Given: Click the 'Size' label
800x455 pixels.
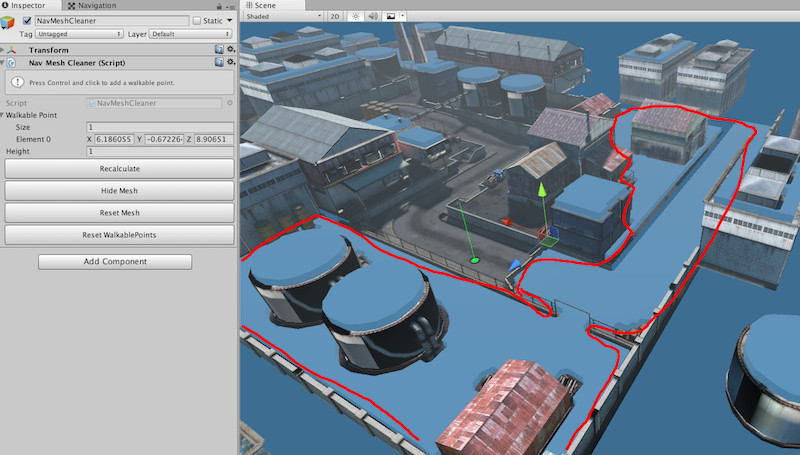Looking at the screenshot, I should coord(23,127).
